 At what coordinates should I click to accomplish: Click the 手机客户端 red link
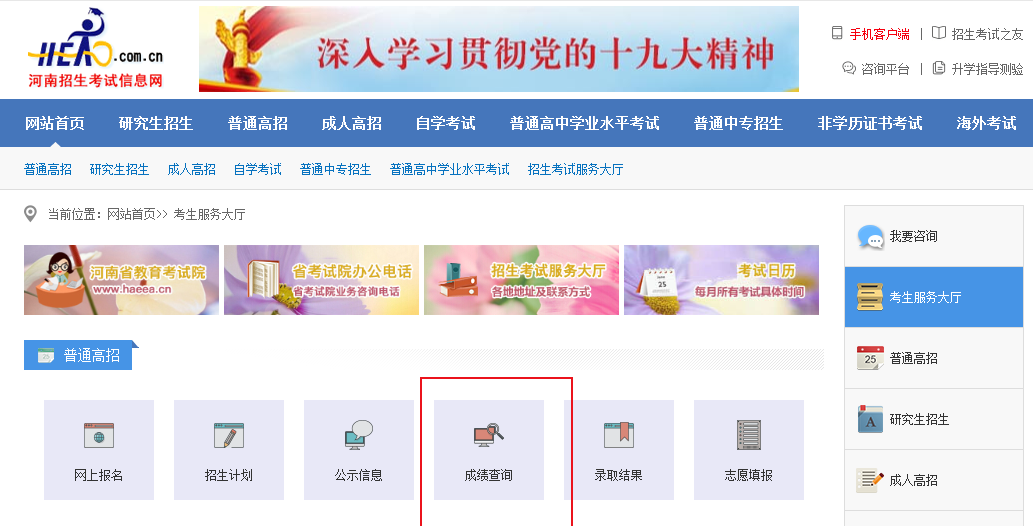[x=879, y=34]
